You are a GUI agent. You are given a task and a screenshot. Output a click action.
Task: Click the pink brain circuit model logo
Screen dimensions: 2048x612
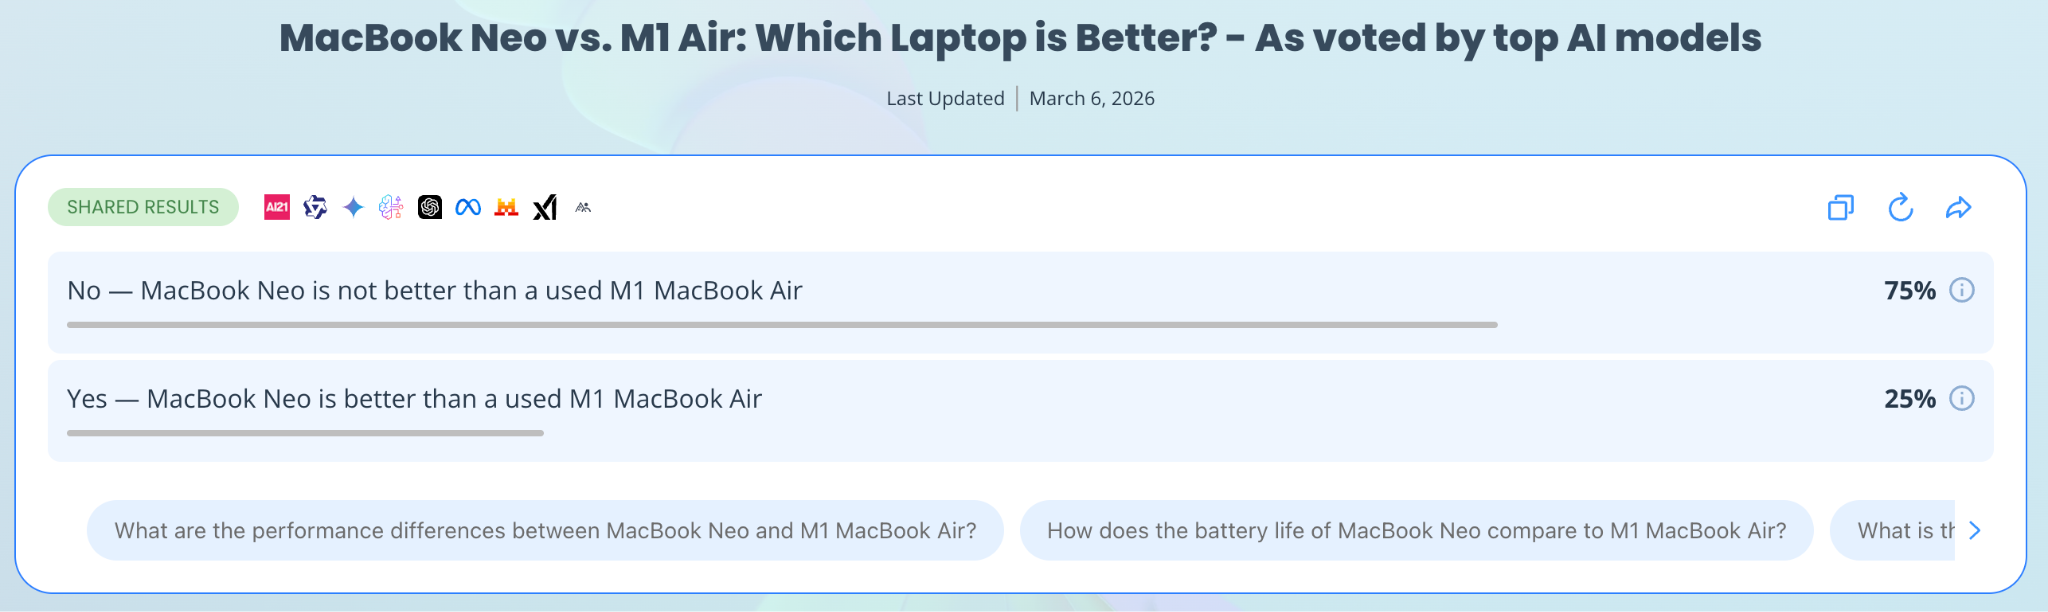pos(391,207)
